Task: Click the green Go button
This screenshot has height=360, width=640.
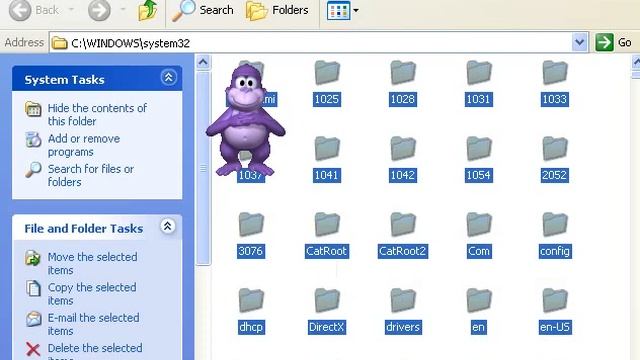Action: coord(614,42)
